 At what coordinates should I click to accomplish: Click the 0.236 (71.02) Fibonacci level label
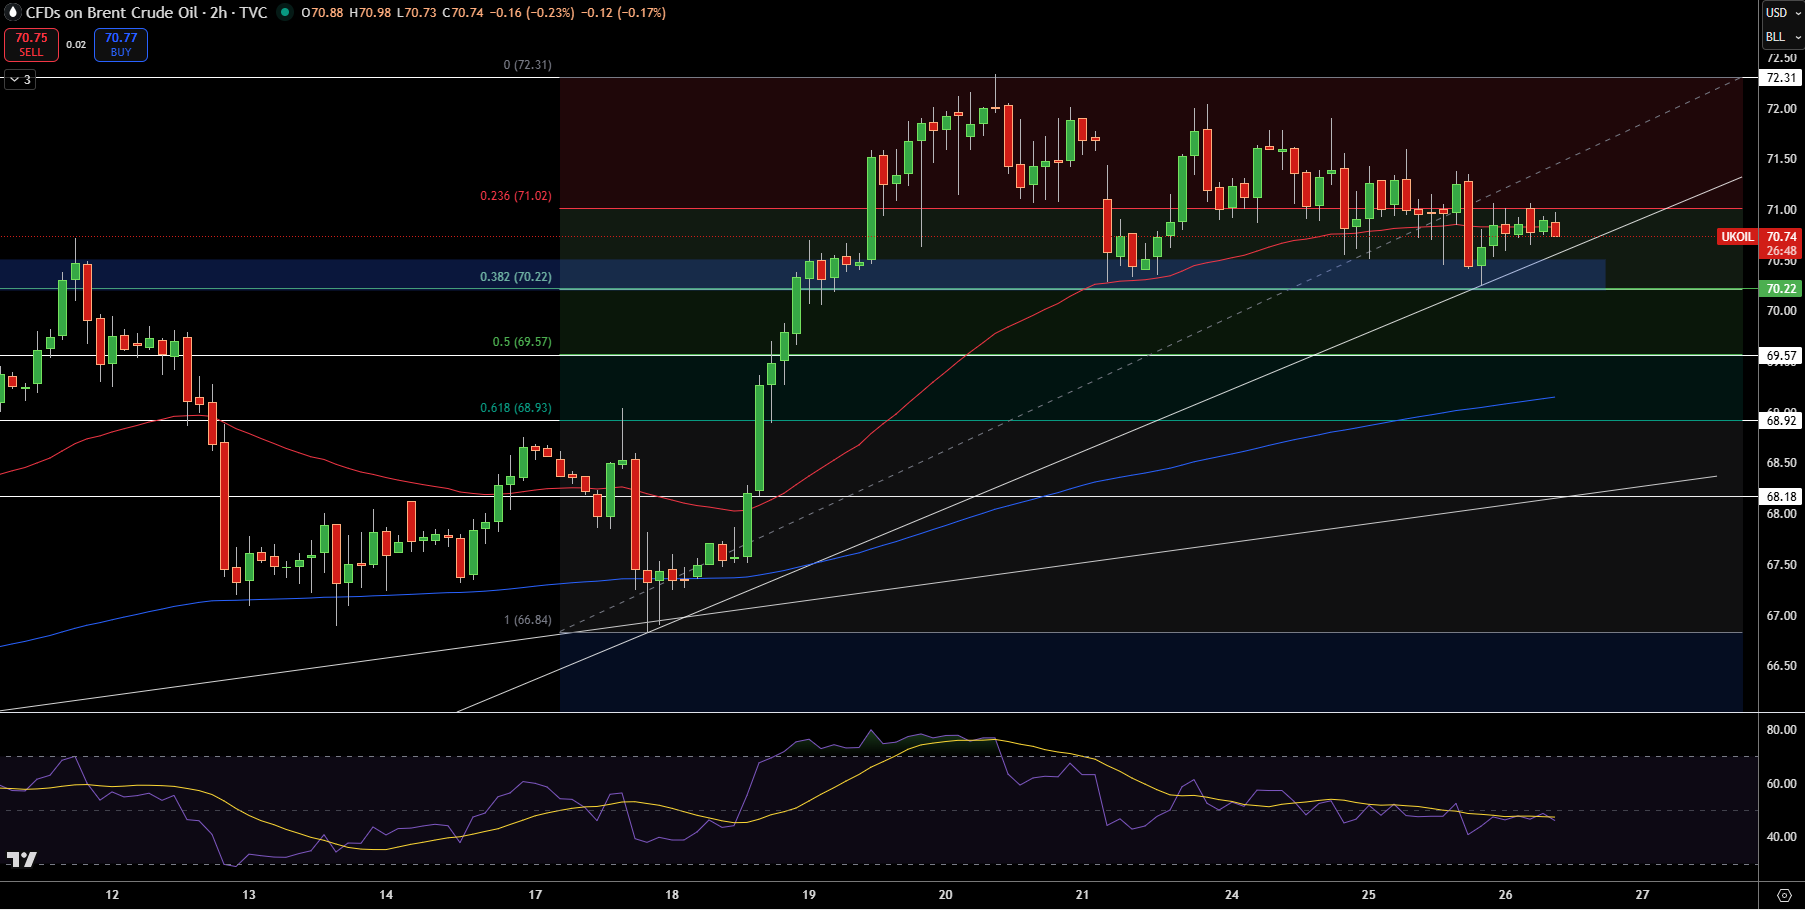(x=515, y=196)
